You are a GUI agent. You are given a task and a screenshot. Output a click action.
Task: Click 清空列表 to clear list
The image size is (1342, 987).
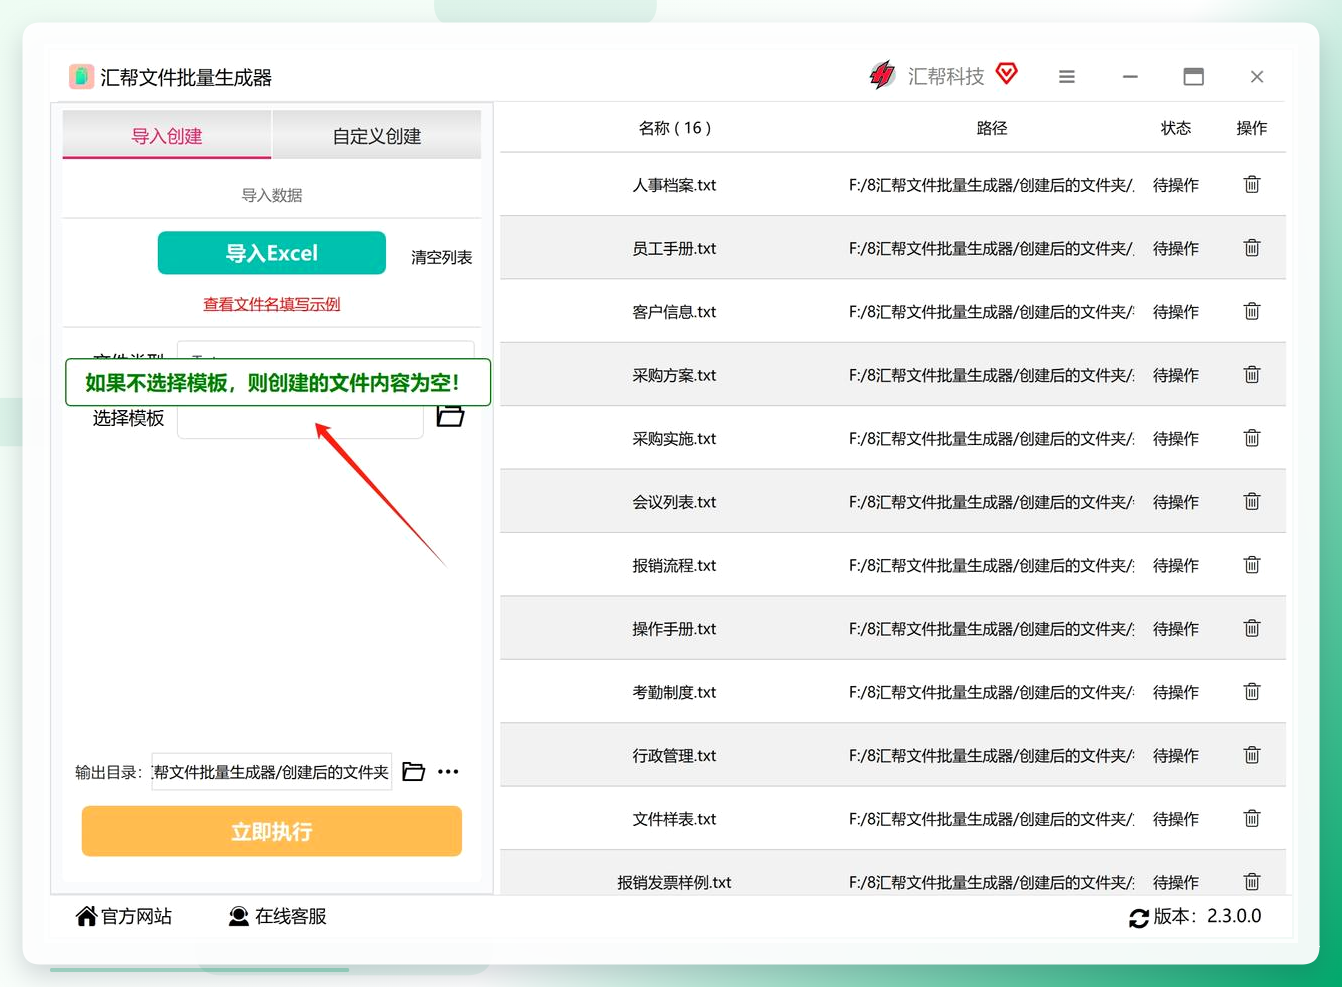(441, 257)
